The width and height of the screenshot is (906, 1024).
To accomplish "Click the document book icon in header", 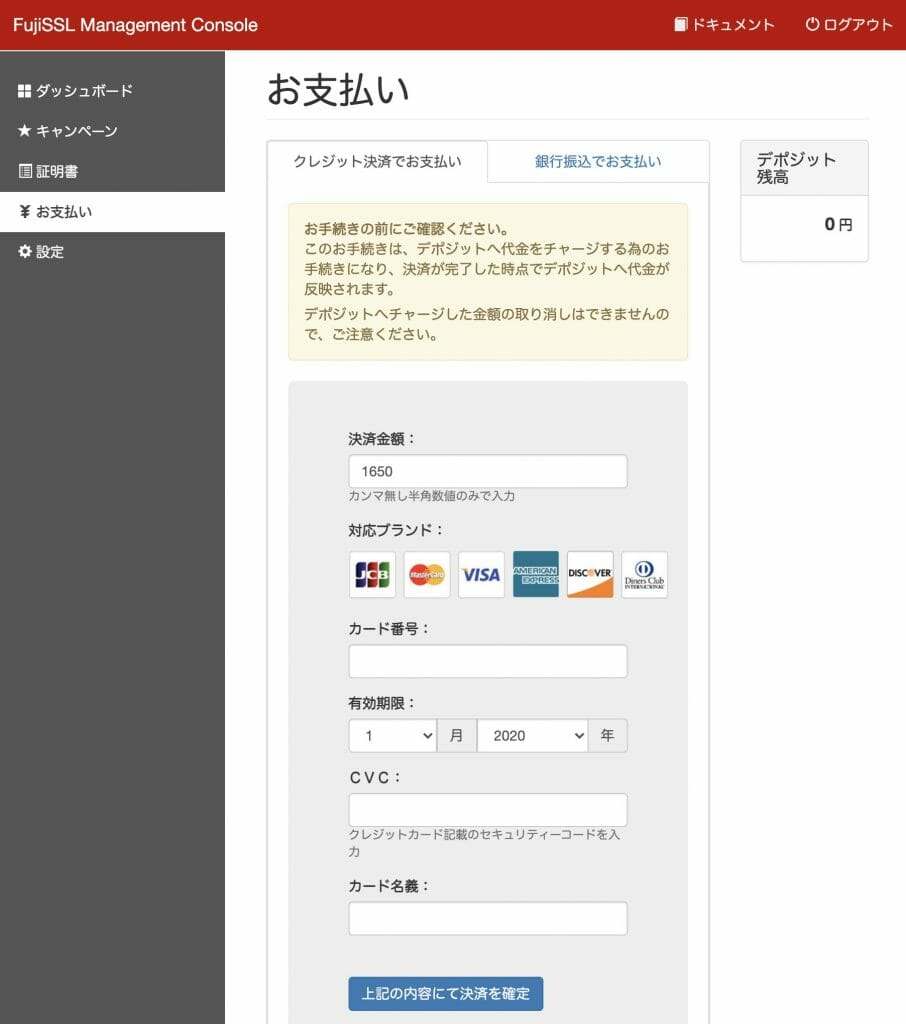I will [681, 24].
